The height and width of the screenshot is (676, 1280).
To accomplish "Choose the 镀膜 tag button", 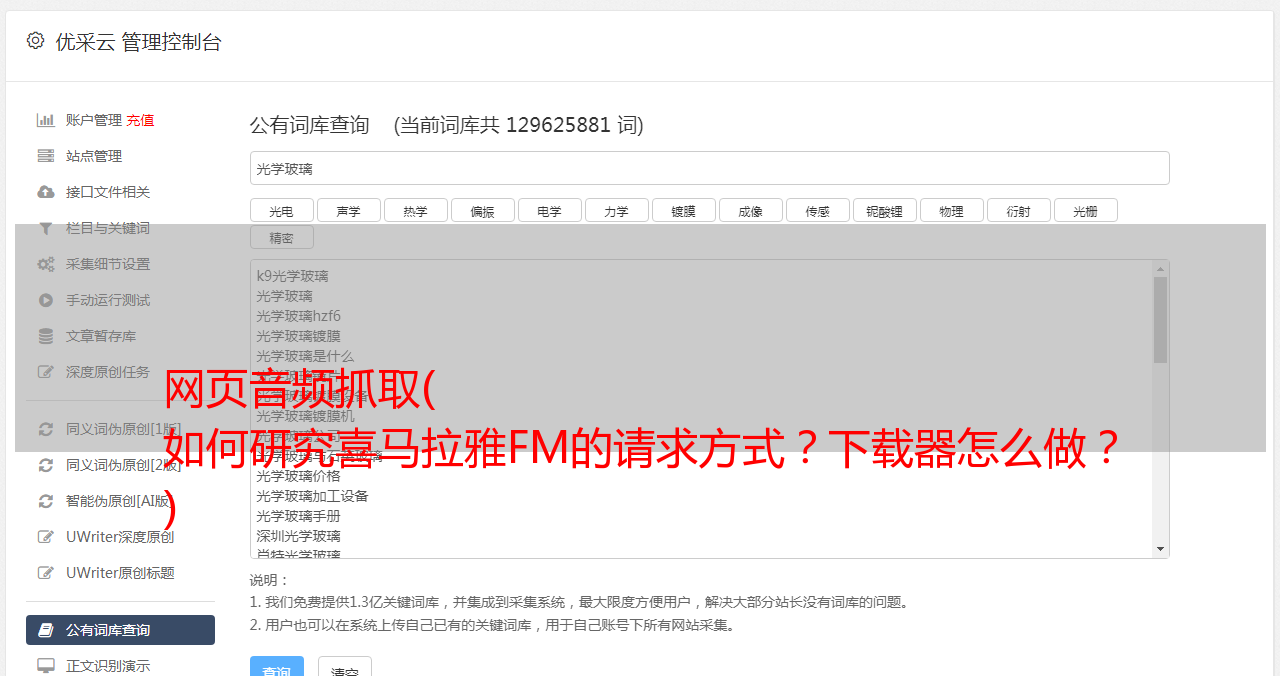I will click(684, 210).
